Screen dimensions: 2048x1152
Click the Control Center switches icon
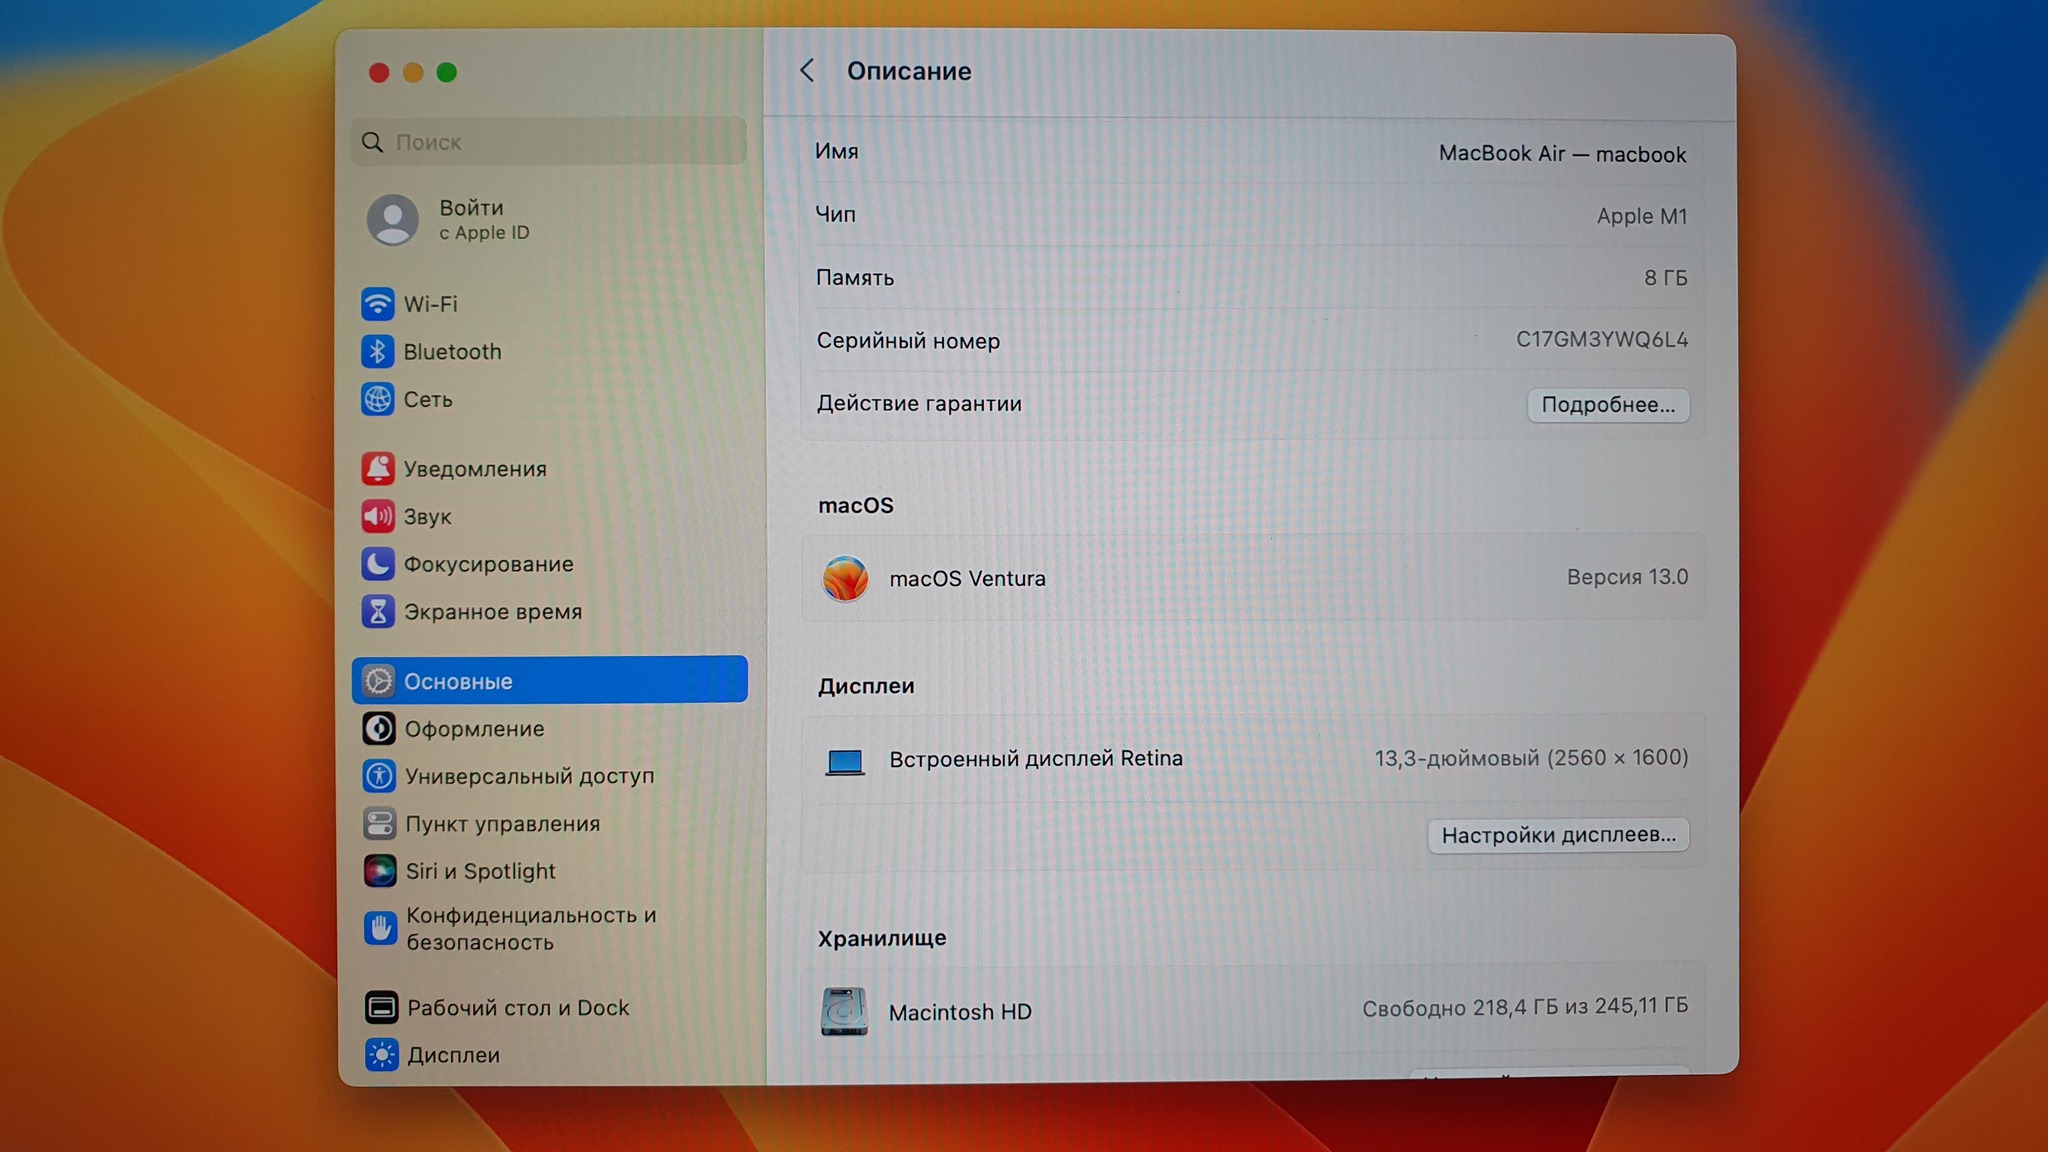[x=379, y=823]
